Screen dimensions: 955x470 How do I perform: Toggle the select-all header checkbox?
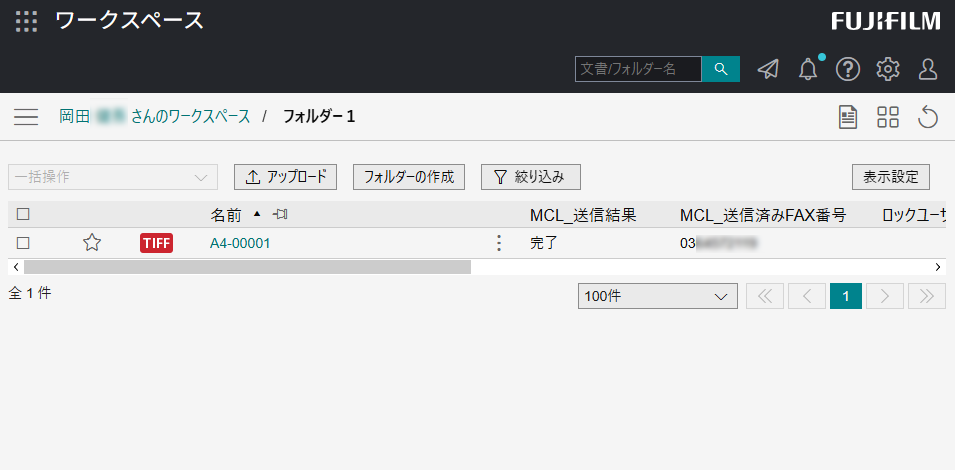coord(23,214)
